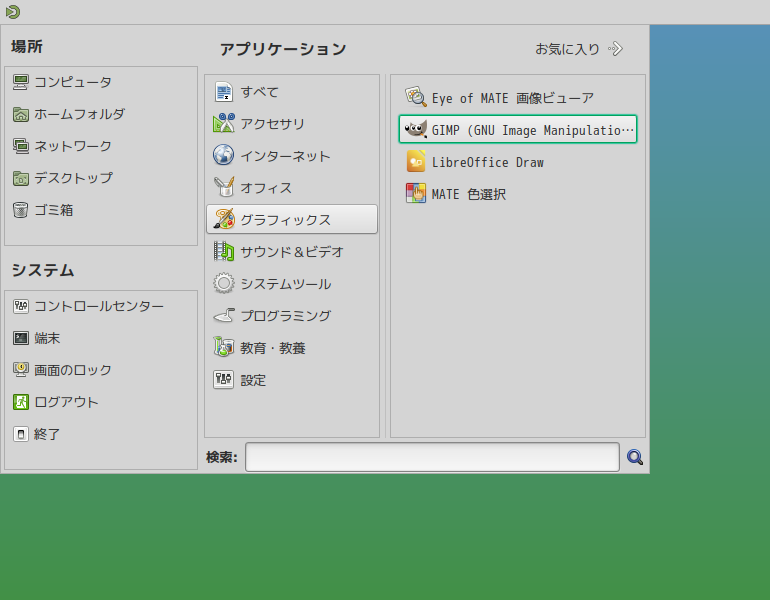Click the コントロールセンター label

pos(99,306)
